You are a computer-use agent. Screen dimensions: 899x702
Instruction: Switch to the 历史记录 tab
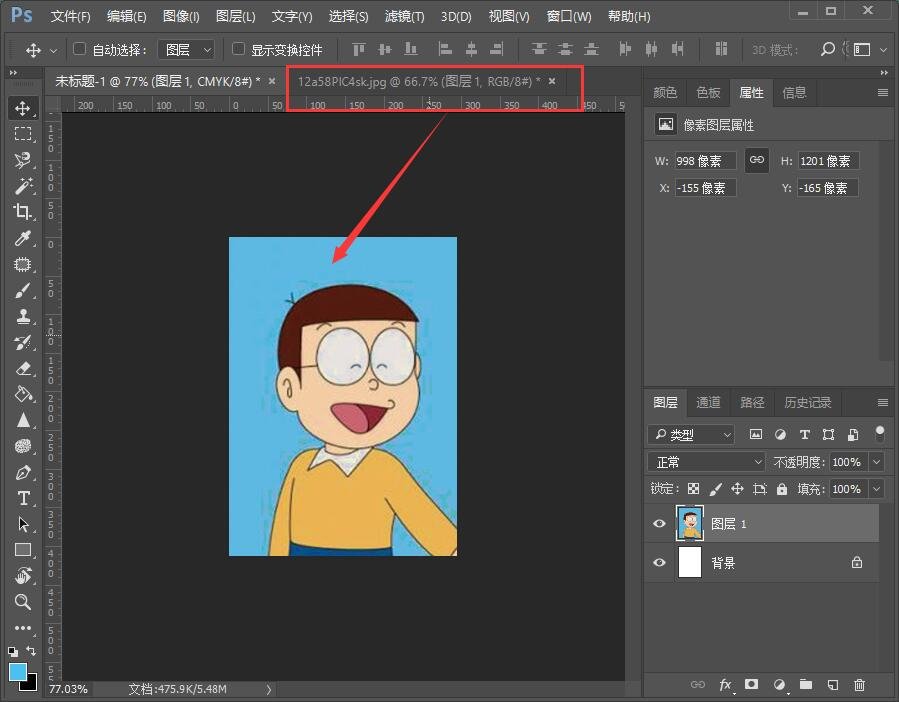click(x=807, y=402)
